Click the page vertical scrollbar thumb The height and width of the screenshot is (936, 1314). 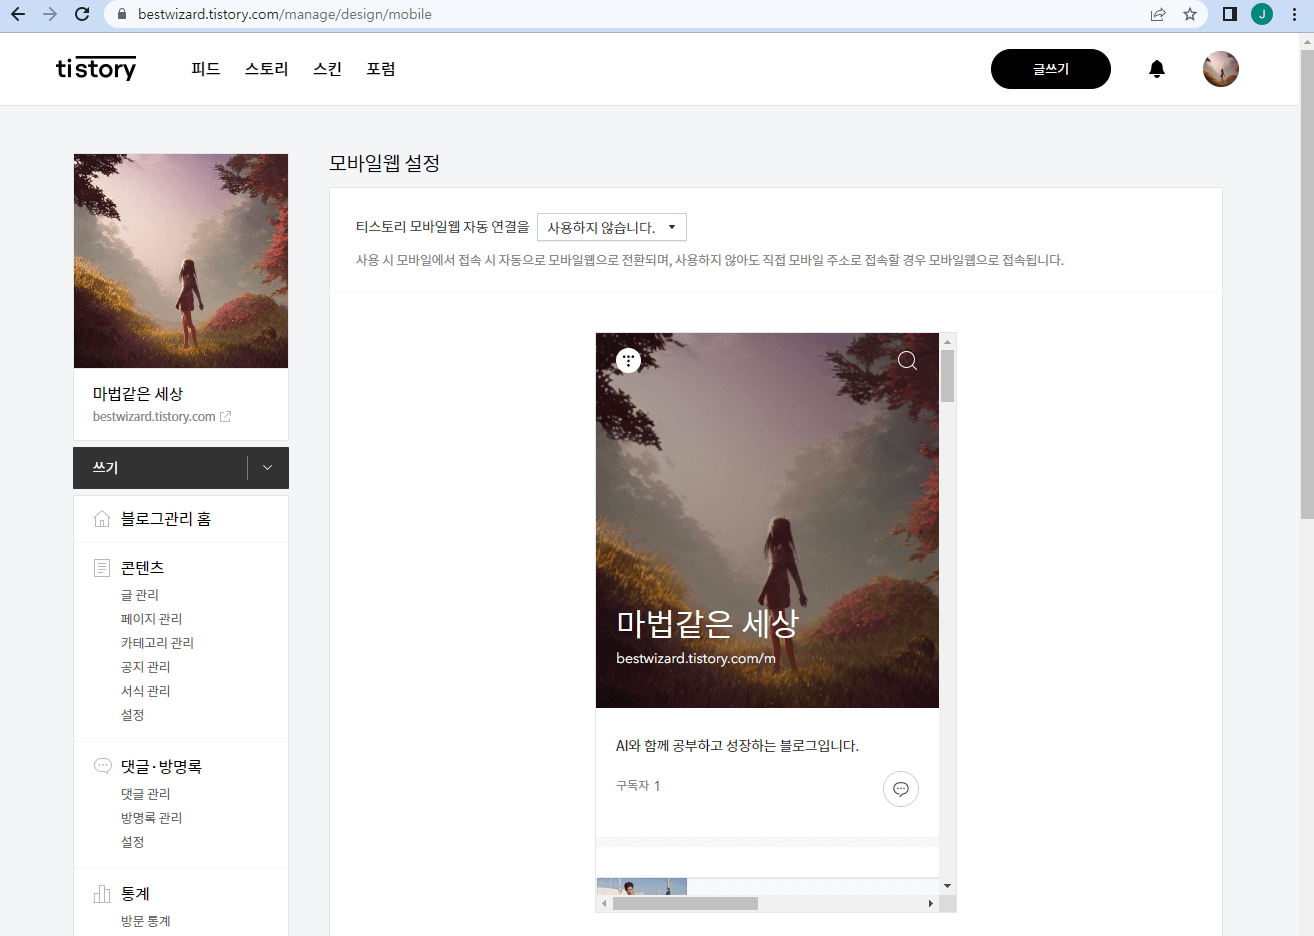tap(1307, 283)
